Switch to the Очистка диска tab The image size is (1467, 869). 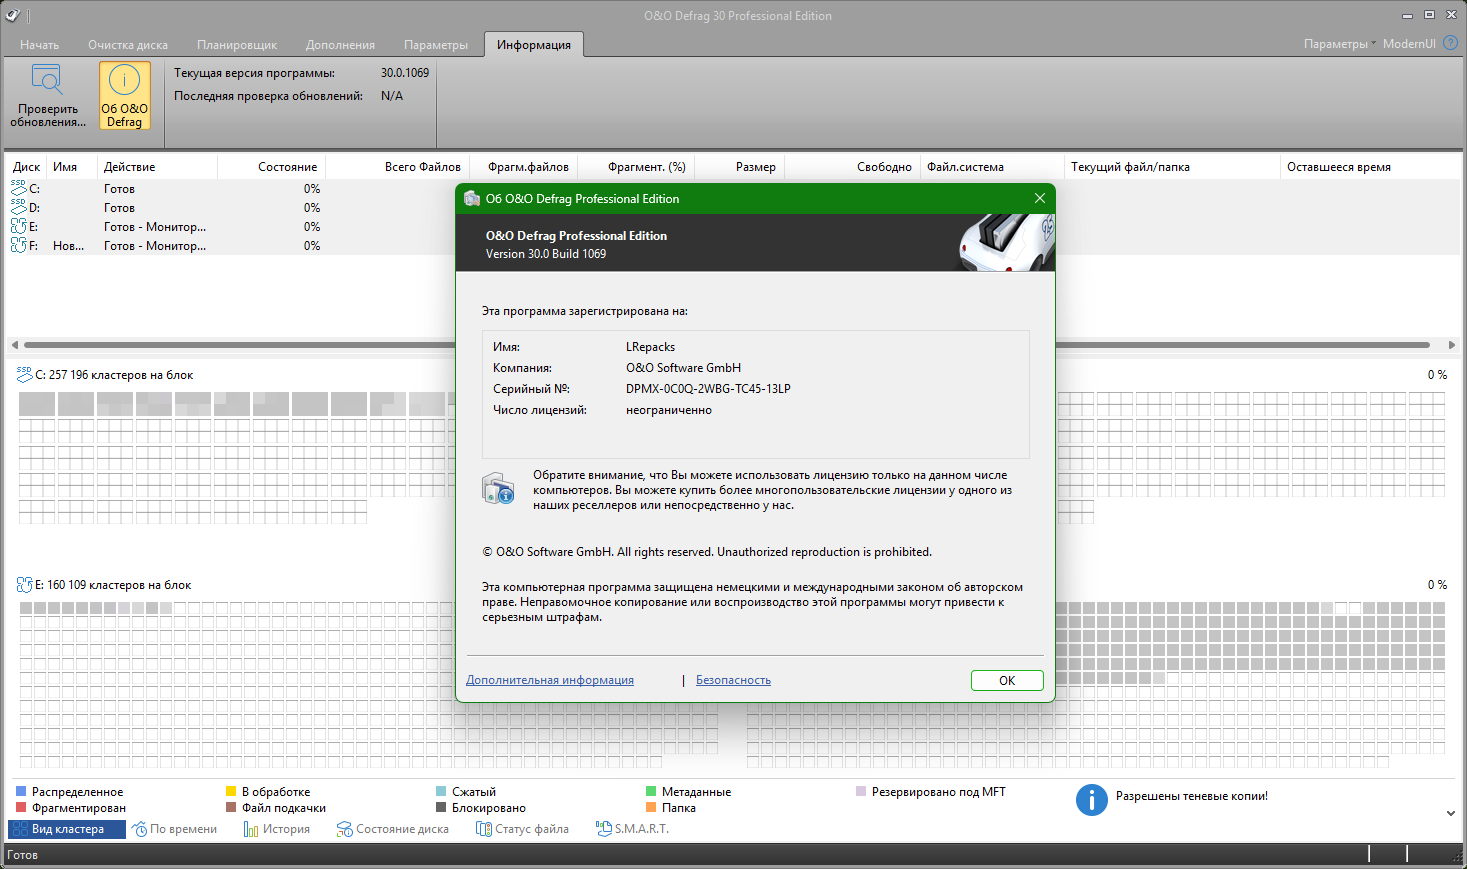(x=127, y=45)
